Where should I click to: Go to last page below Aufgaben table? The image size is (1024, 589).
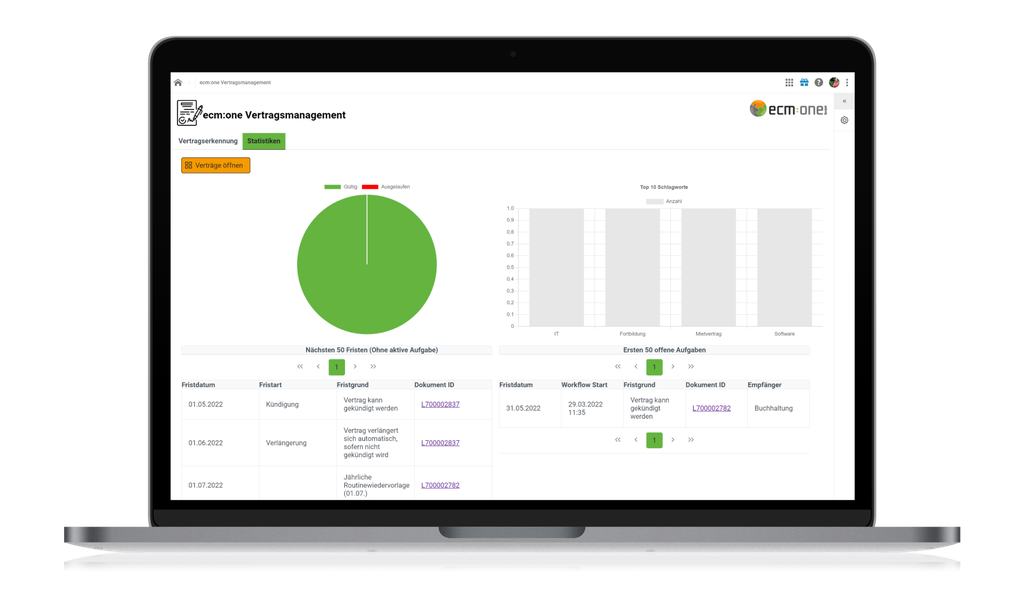[x=691, y=440]
